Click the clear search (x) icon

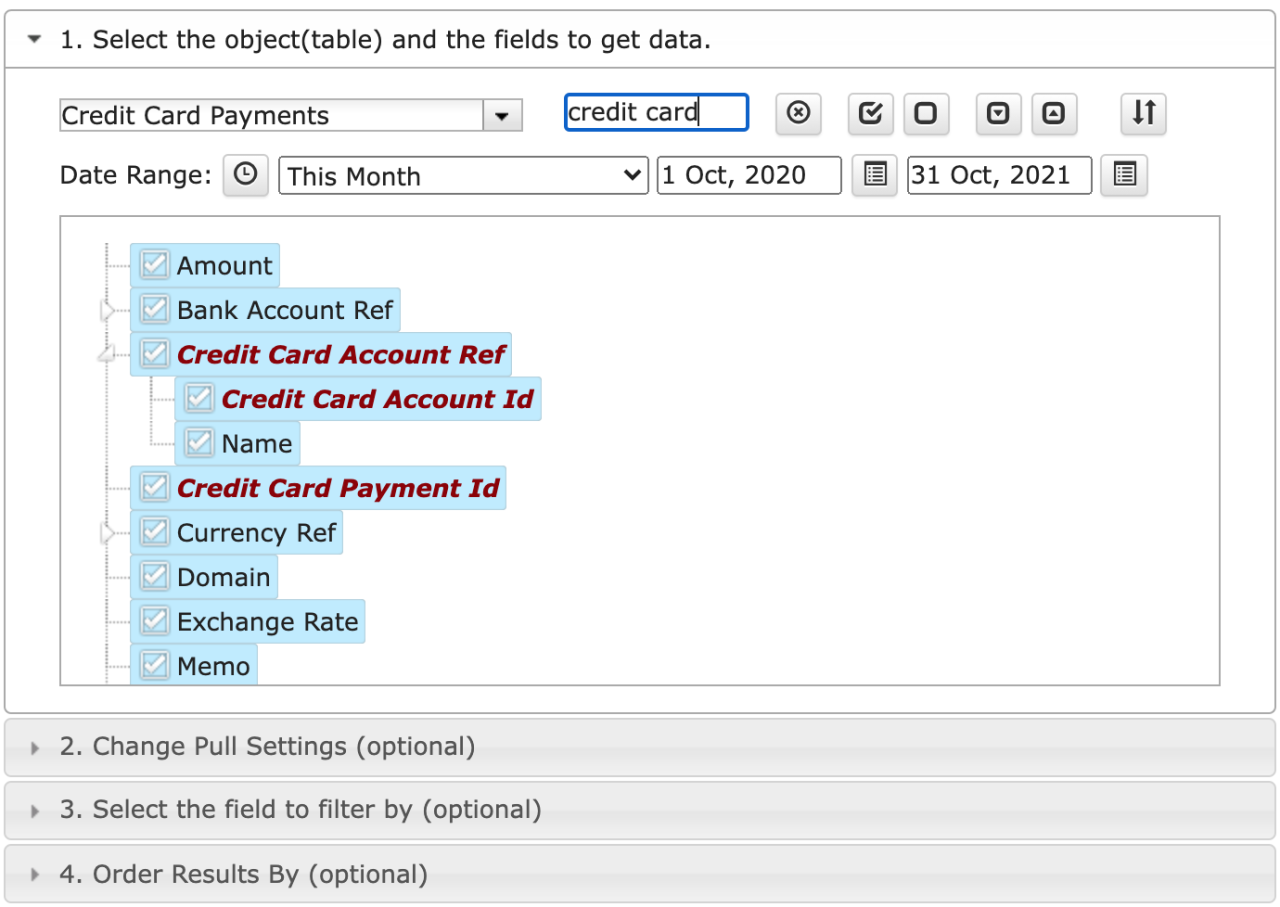pos(798,113)
